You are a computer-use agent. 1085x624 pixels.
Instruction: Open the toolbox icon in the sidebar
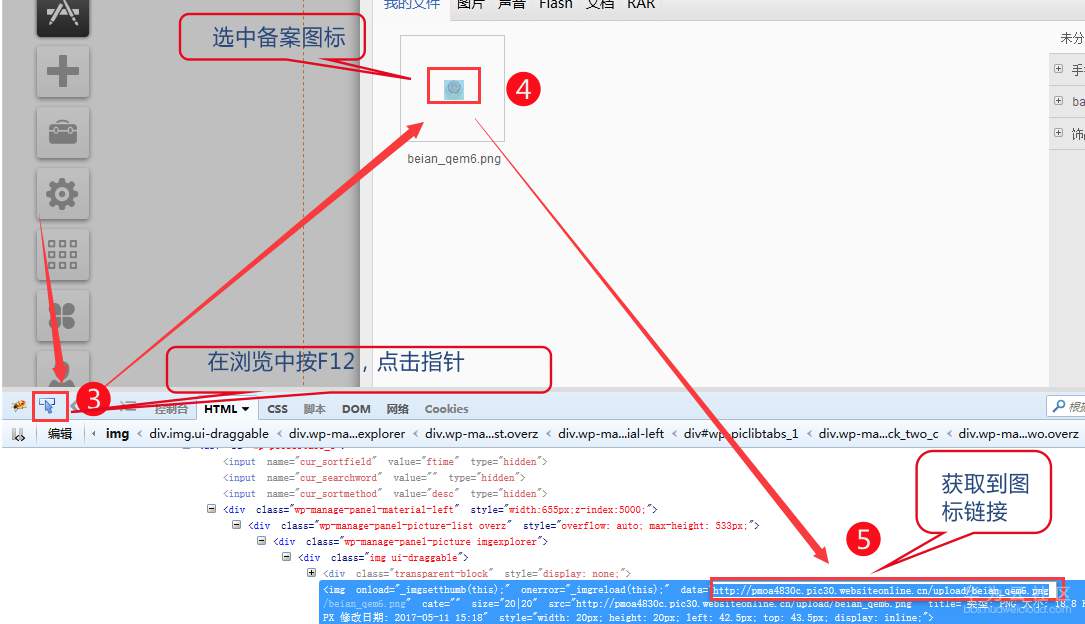point(63,132)
